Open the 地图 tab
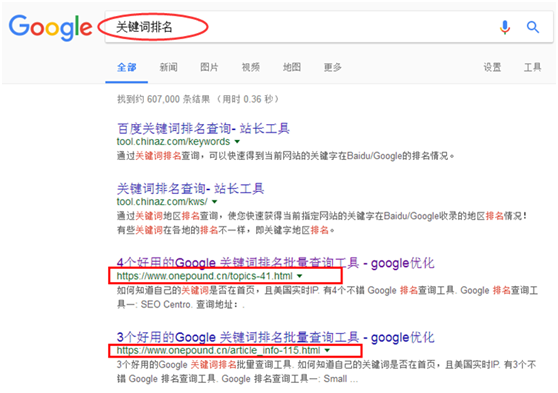558x393 pixels. coord(292,67)
